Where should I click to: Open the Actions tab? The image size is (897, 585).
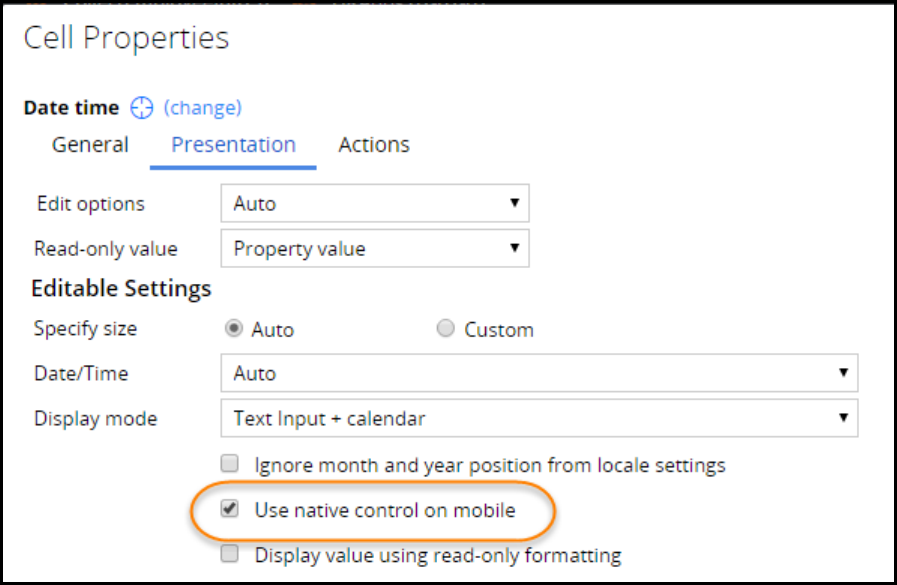374,145
